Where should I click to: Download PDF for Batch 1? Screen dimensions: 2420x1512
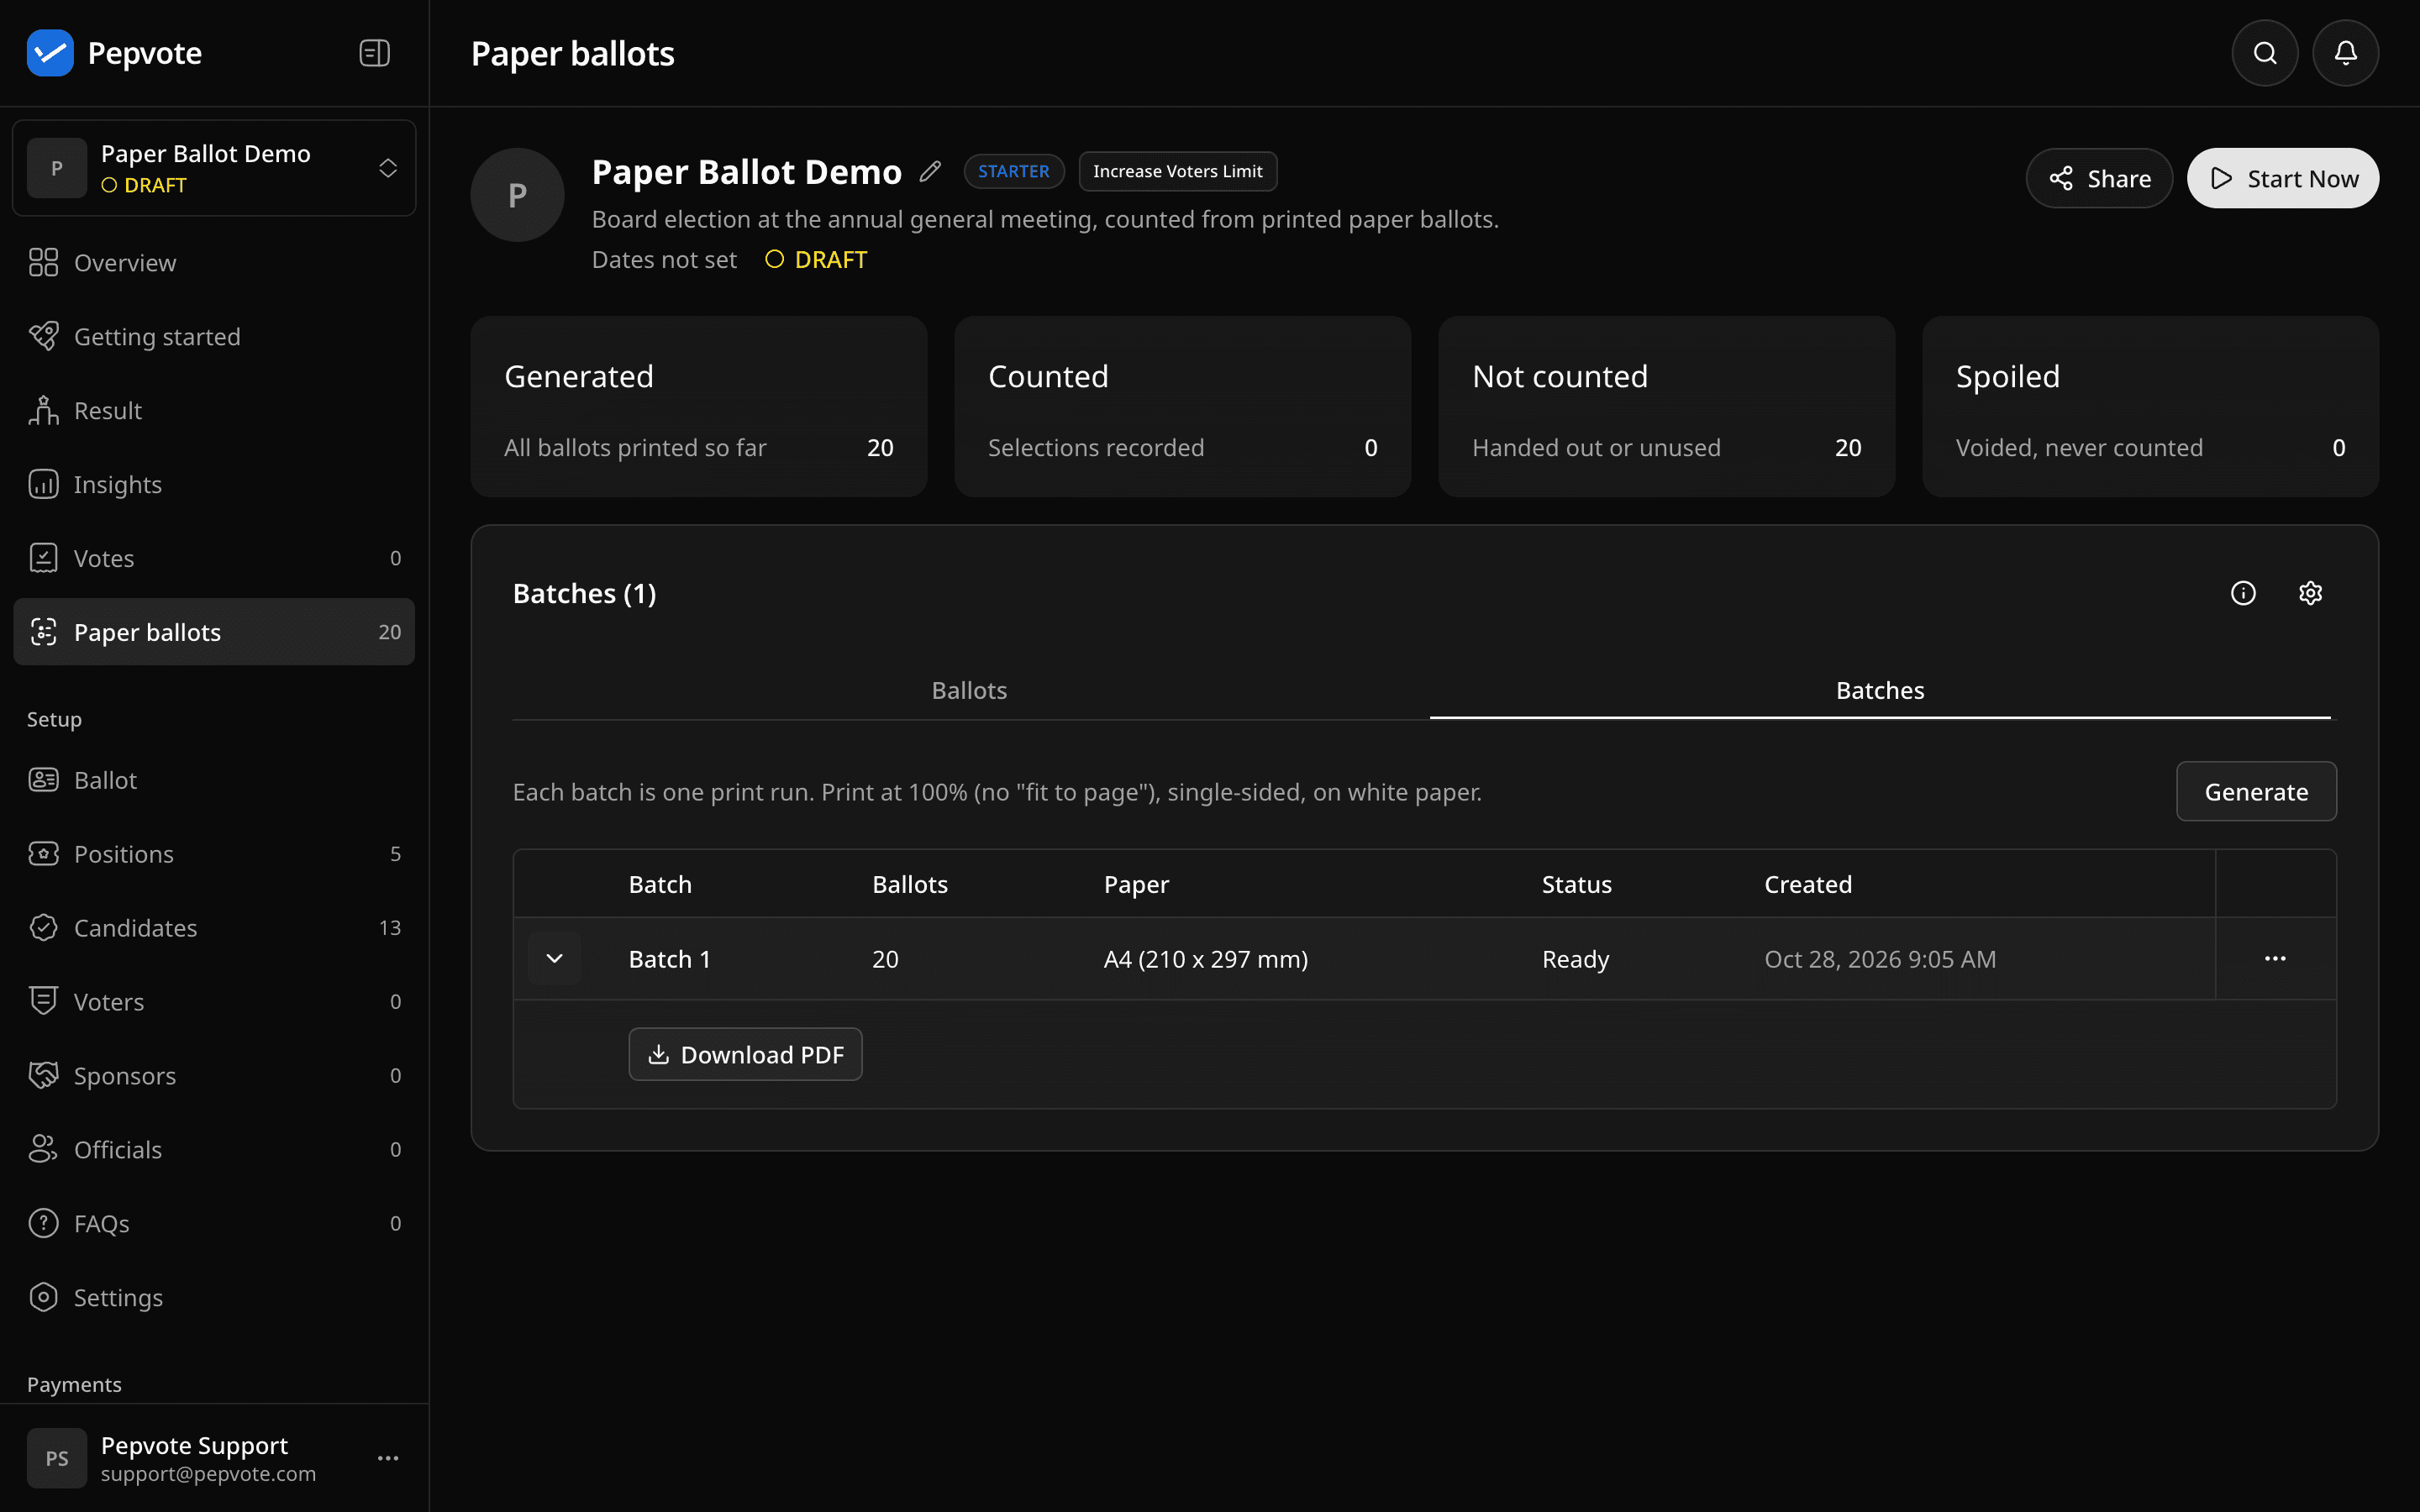(745, 1055)
